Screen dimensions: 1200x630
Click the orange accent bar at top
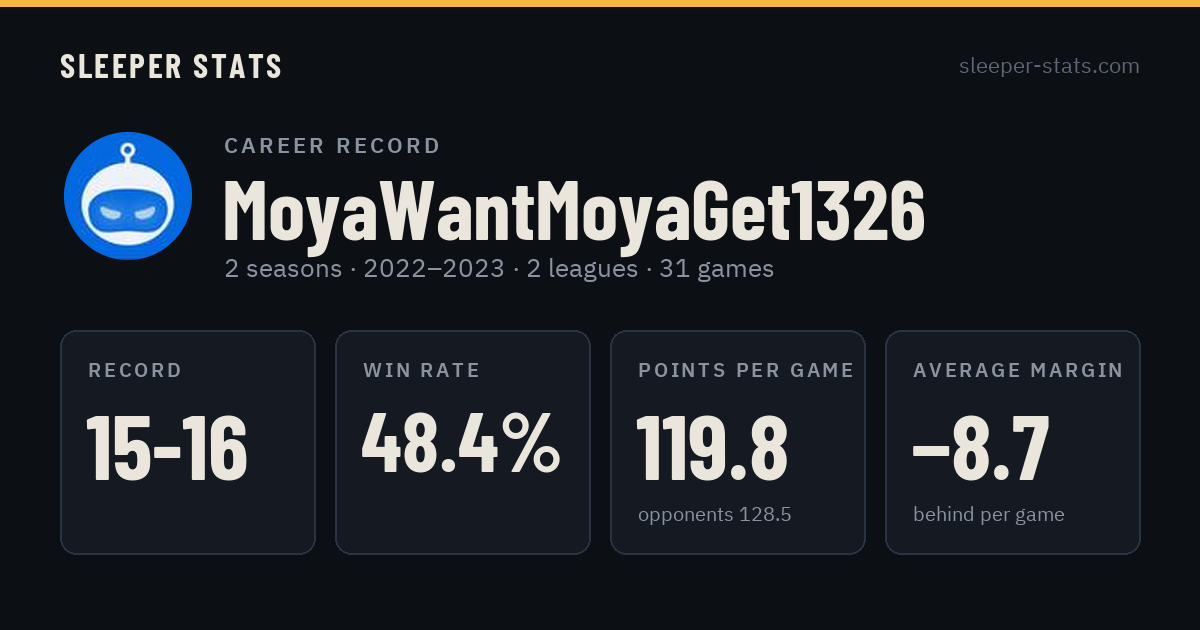click(600, 3)
